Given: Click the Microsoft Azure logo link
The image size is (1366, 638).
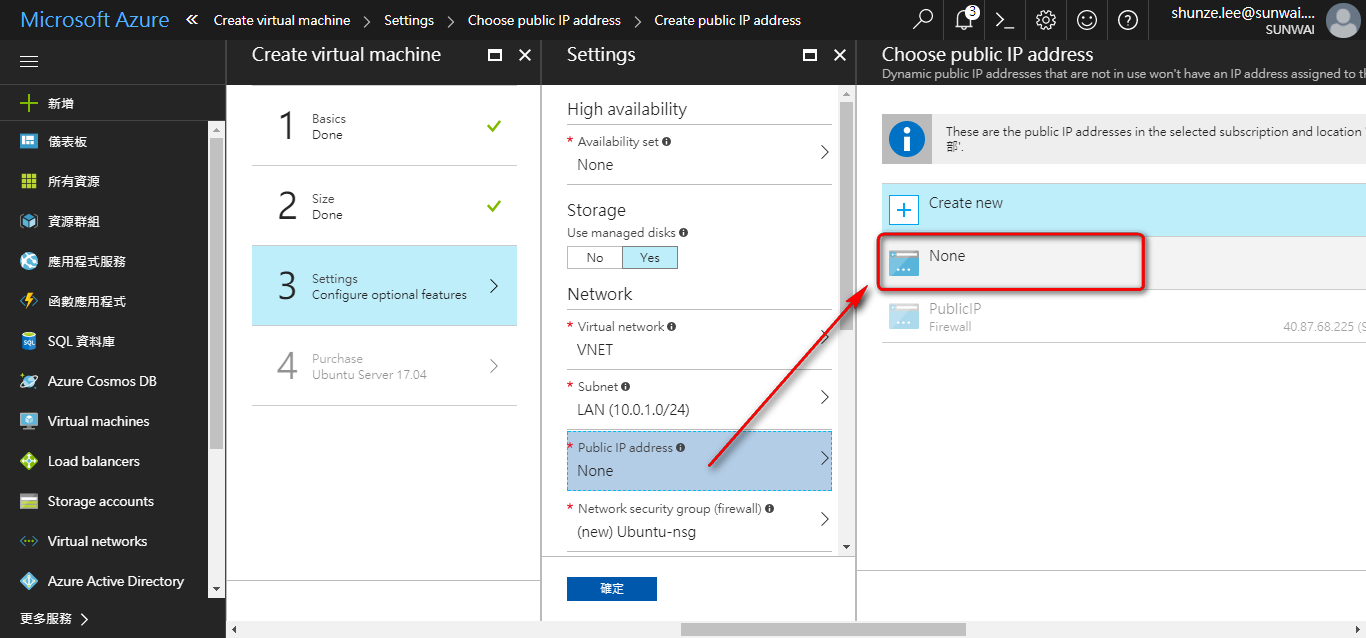Looking at the screenshot, I should pos(94,20).
